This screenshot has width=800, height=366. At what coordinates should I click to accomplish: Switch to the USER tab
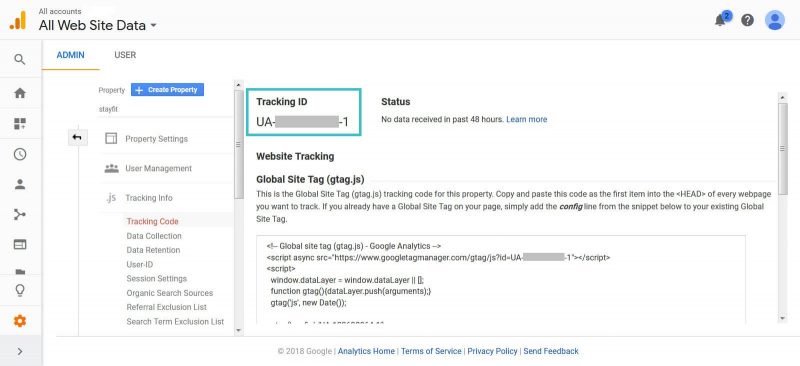pos(125,55)
